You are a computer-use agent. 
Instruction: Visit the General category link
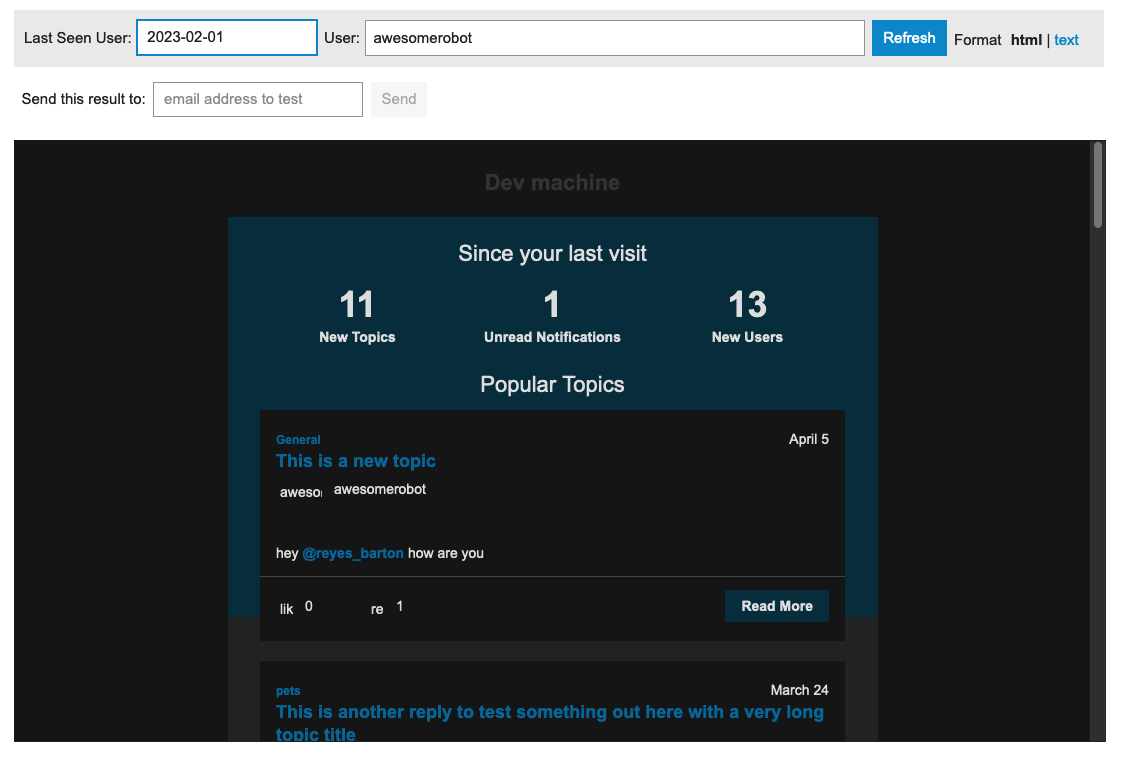click(297, 439)
